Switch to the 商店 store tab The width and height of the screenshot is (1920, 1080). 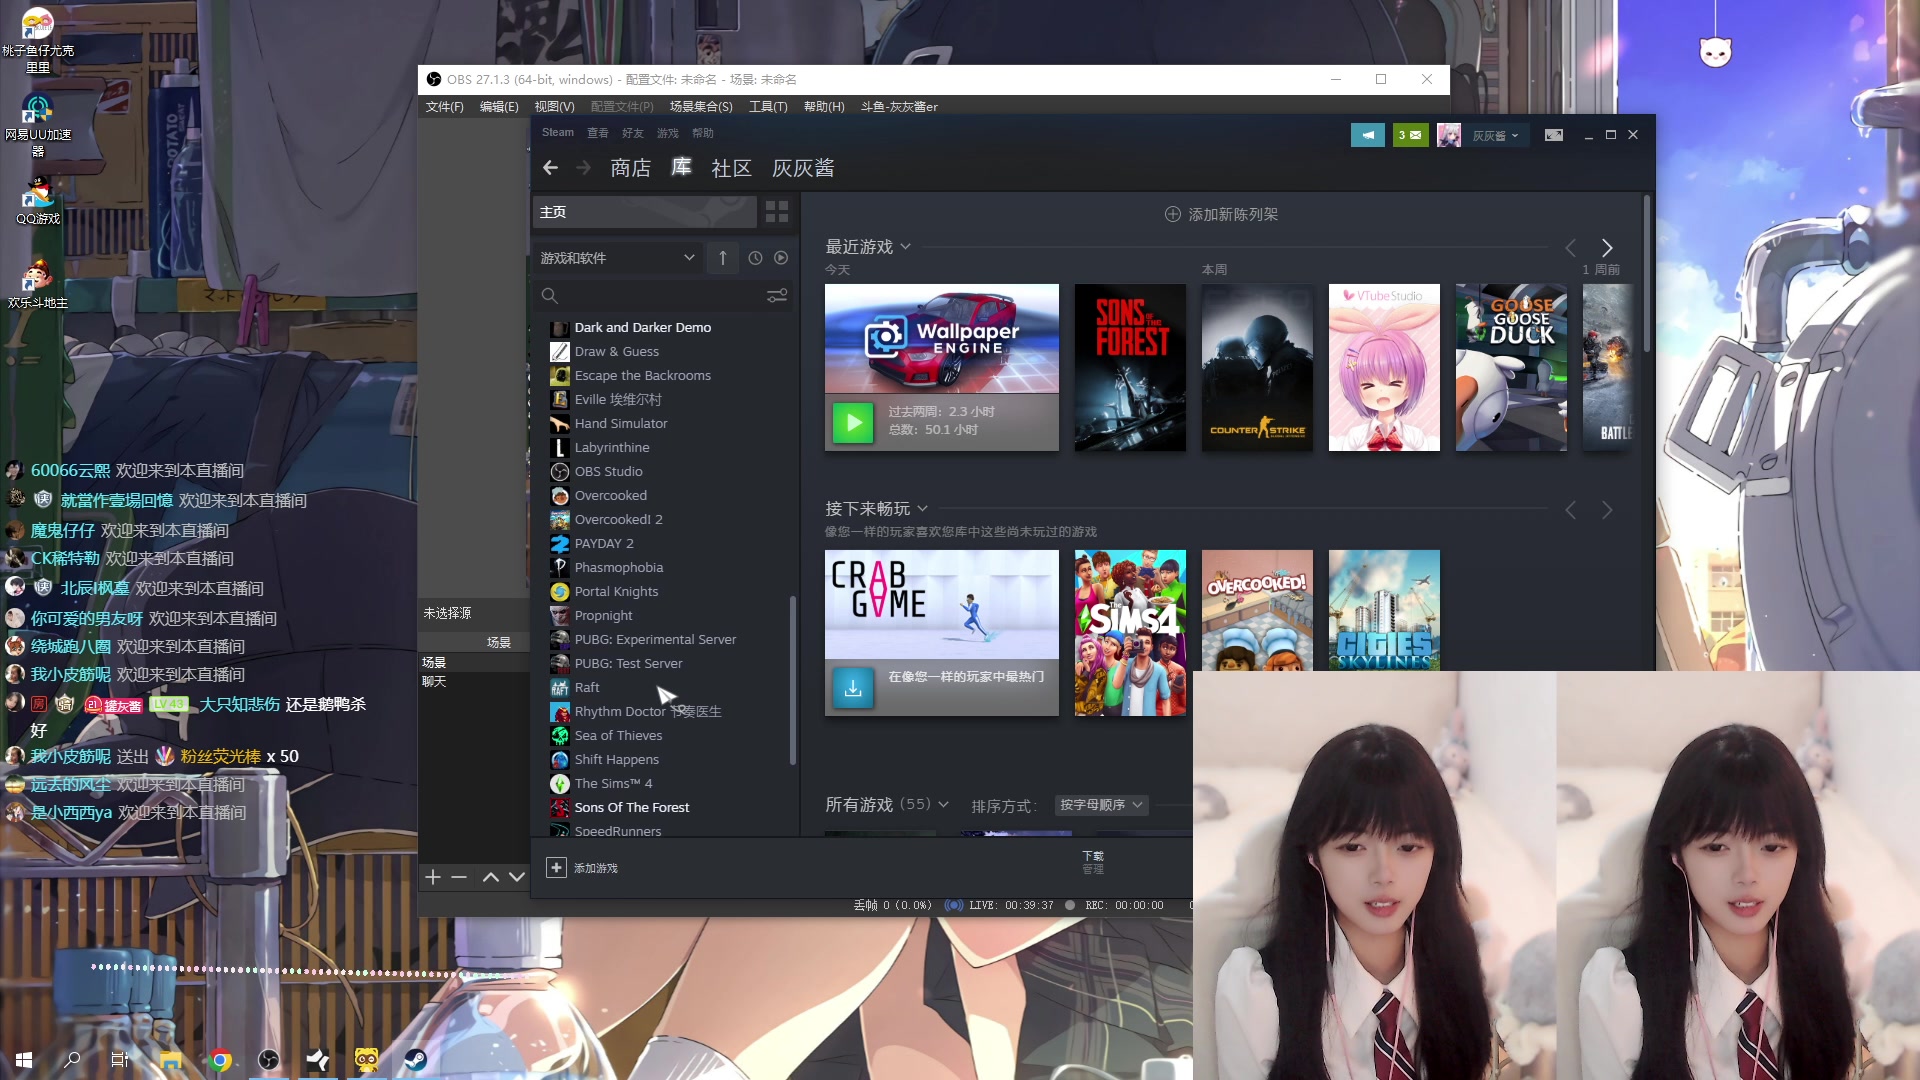tap(631, 168)
